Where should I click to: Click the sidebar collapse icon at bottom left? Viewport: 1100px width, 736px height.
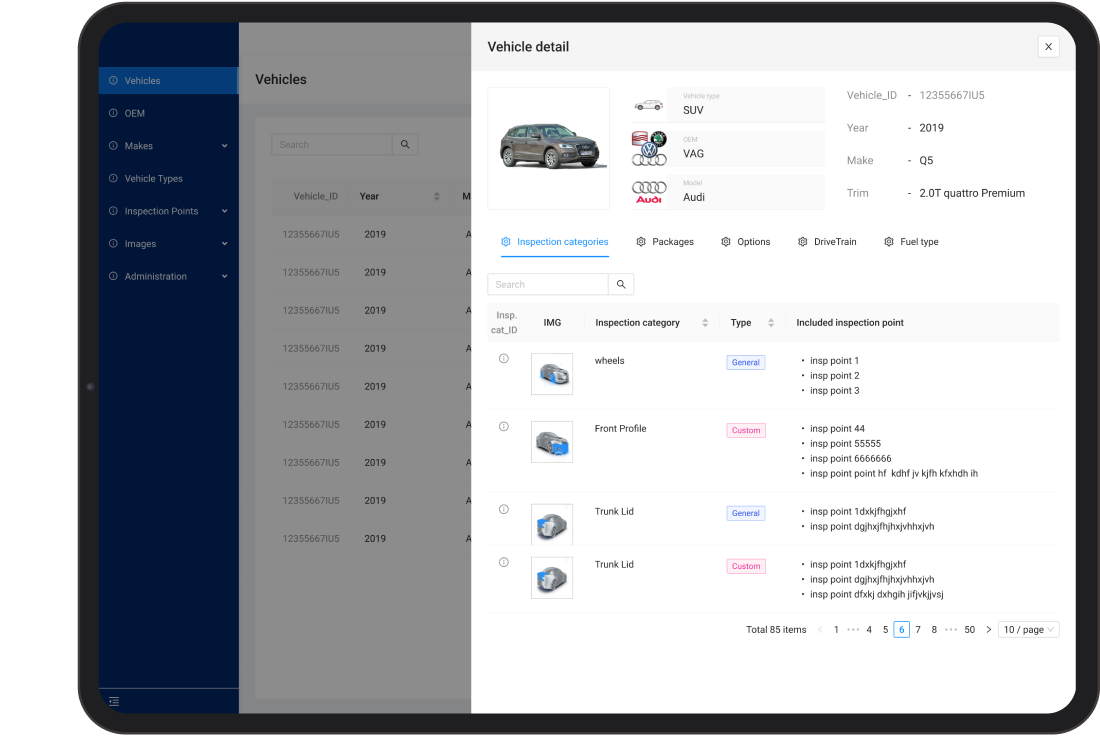pyautogui.click(x=114, y=701)
